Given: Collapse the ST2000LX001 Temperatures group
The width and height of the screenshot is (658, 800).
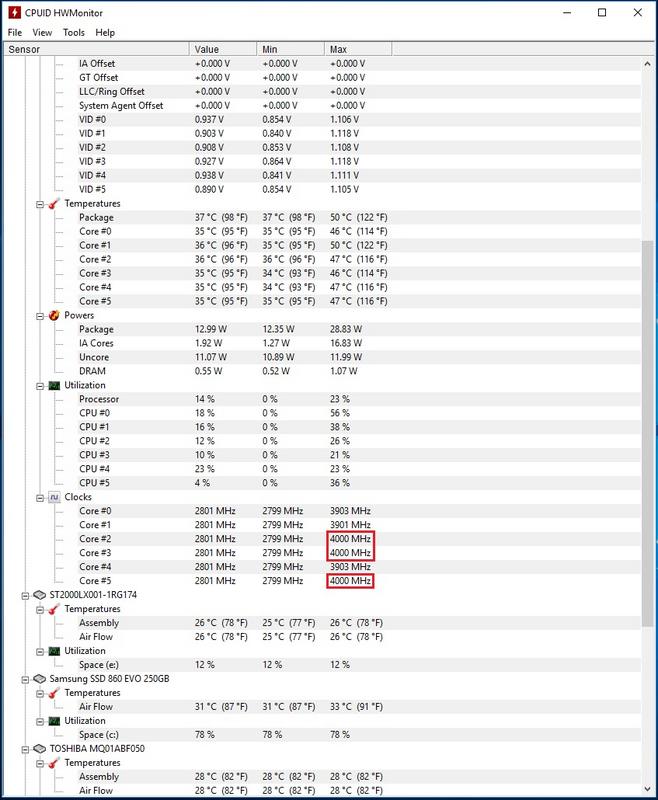Looking at the screenshot, I should click(40, 610).
